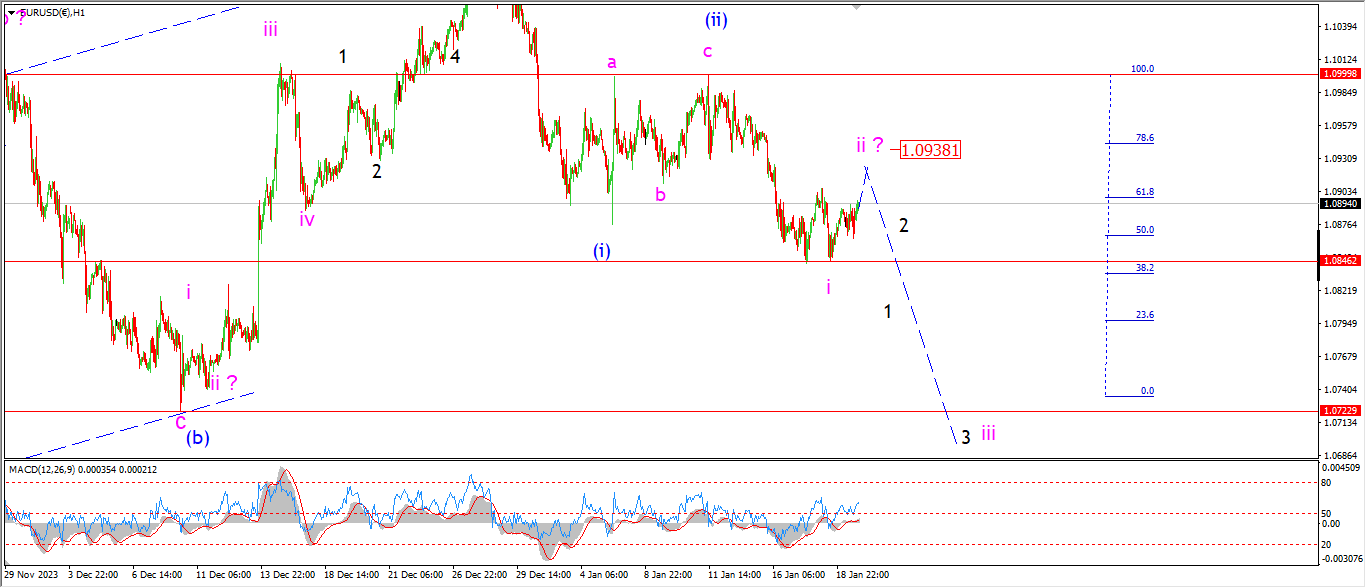This screenshot has width=1366, height=588.
Task: Click the '18 Jan 22:00' time axis label
Action: 863,575
